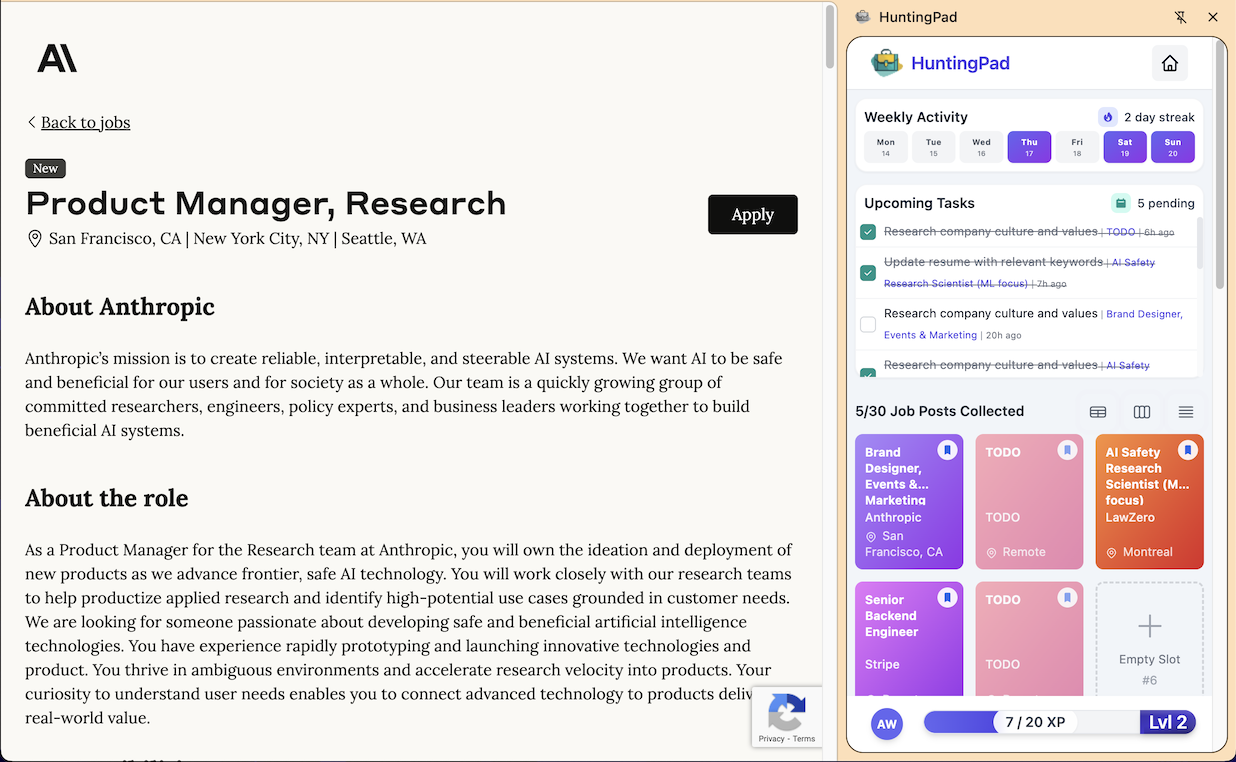
Task: Click the reCAPTCHA badge icon
Action: click(786, 710)
